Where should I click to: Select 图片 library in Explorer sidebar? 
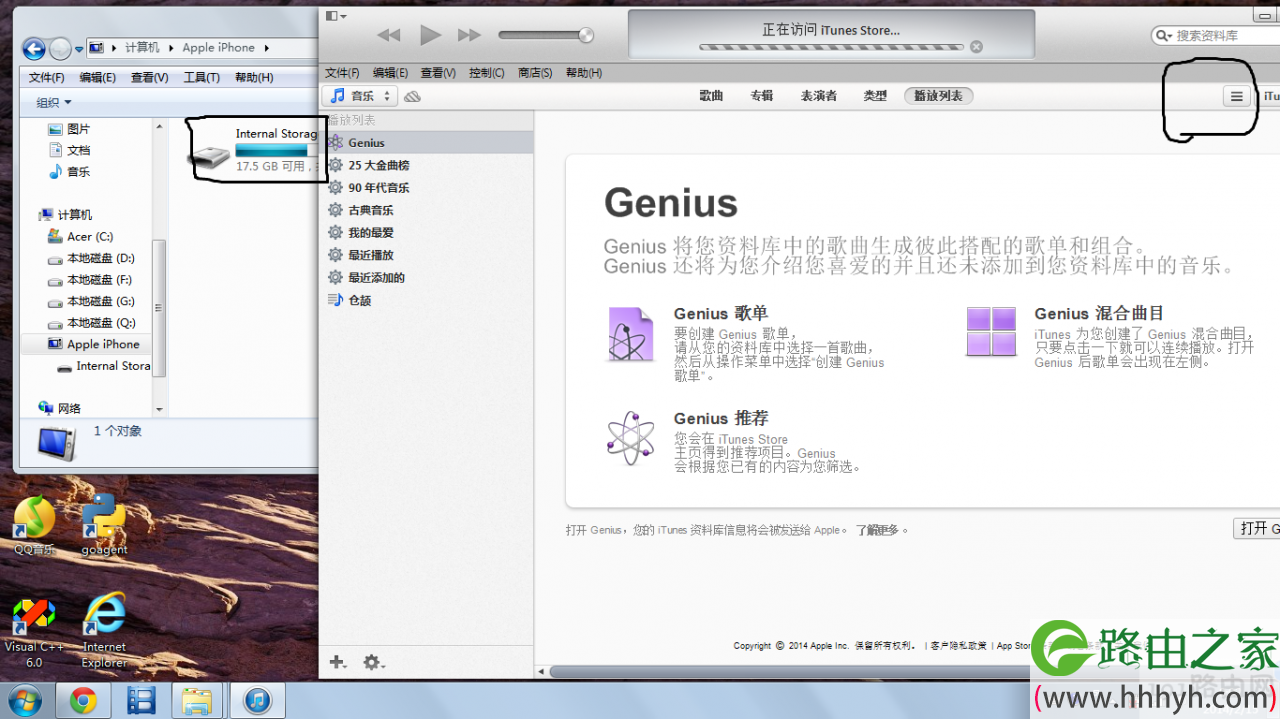coord(69,129)
